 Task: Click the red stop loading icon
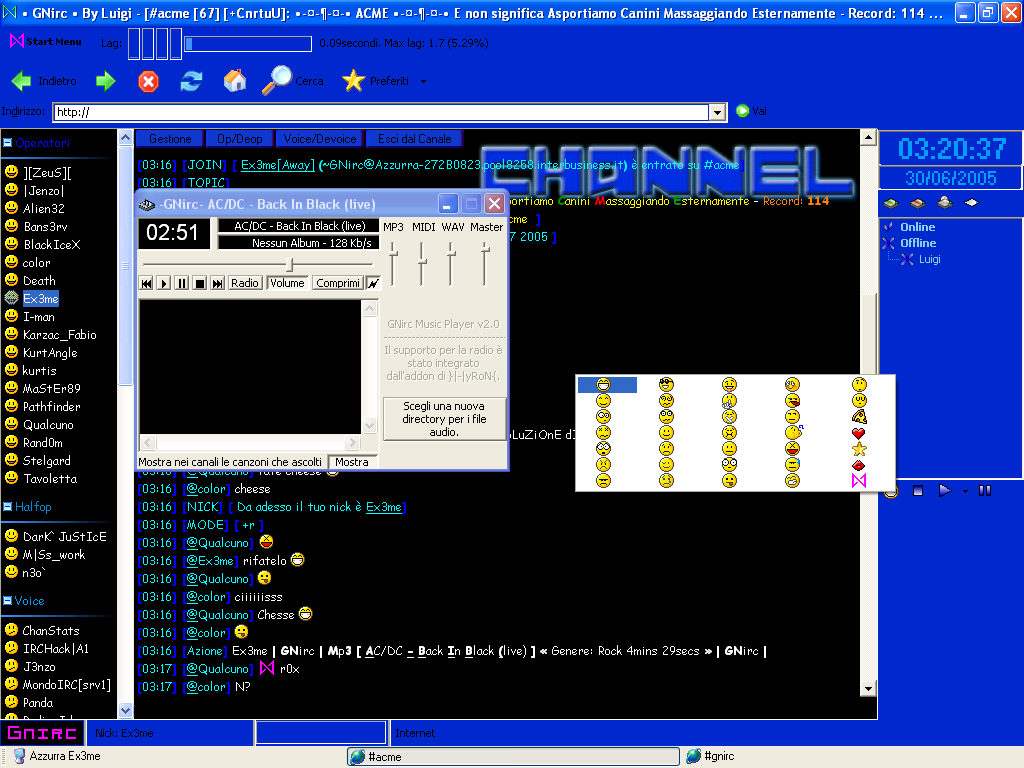point(148,81)
